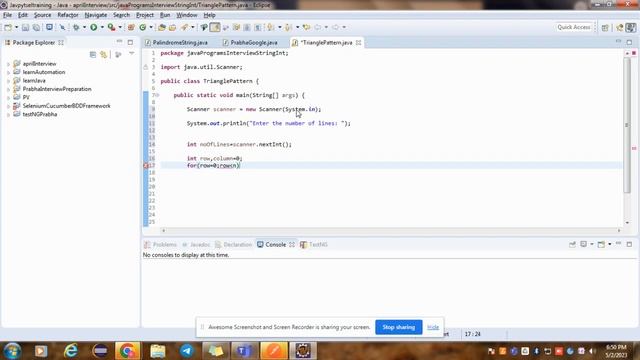The height and width of the screenshot is (360, 640).
Task: Expand the learnJava project
Action: [x=8, y=81]
